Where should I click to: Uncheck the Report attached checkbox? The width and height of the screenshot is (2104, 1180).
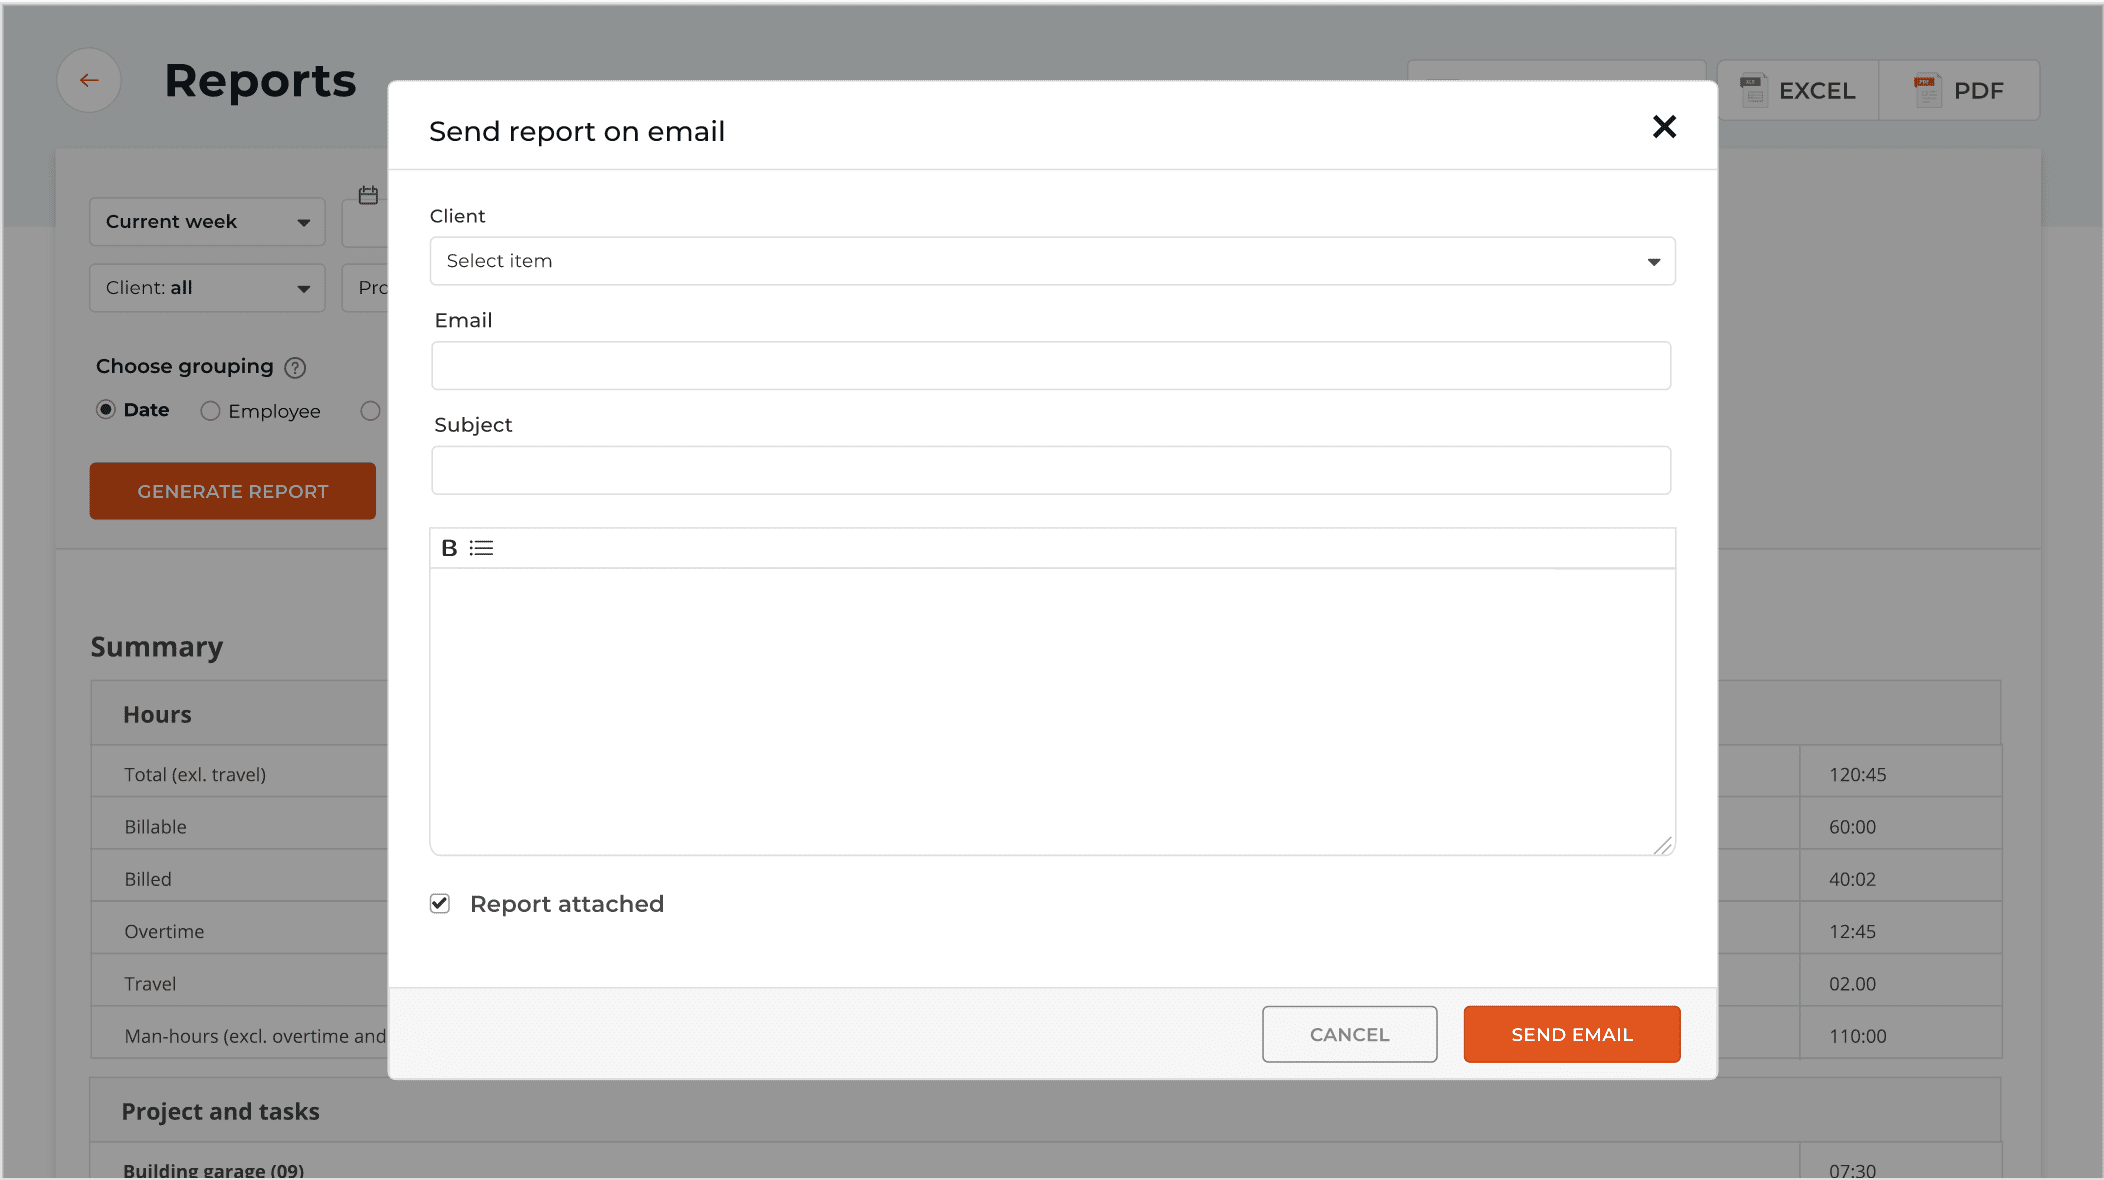pyautogui.click(x=440, y=903)
